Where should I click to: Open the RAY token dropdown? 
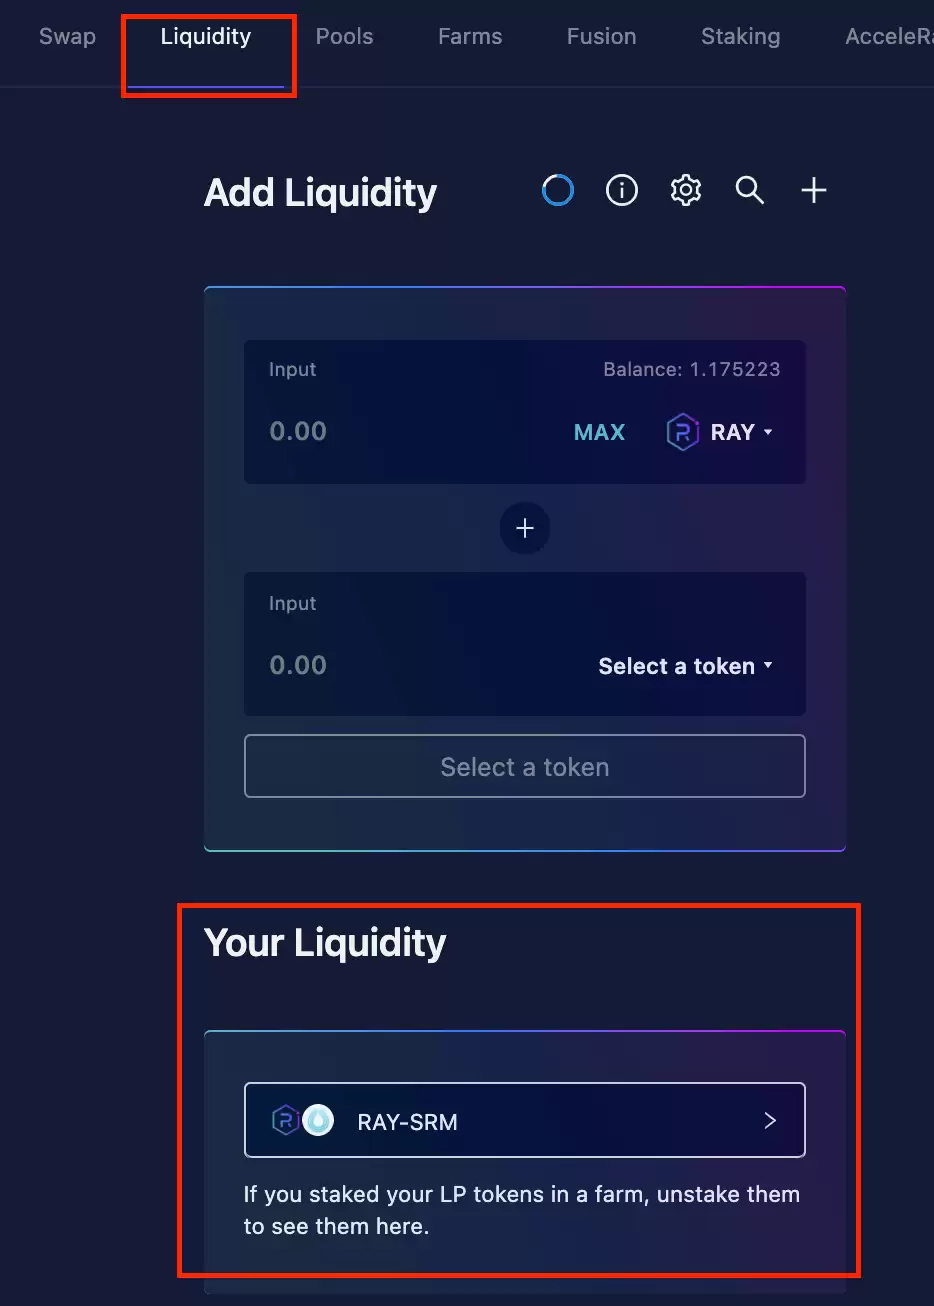(740, 433)
